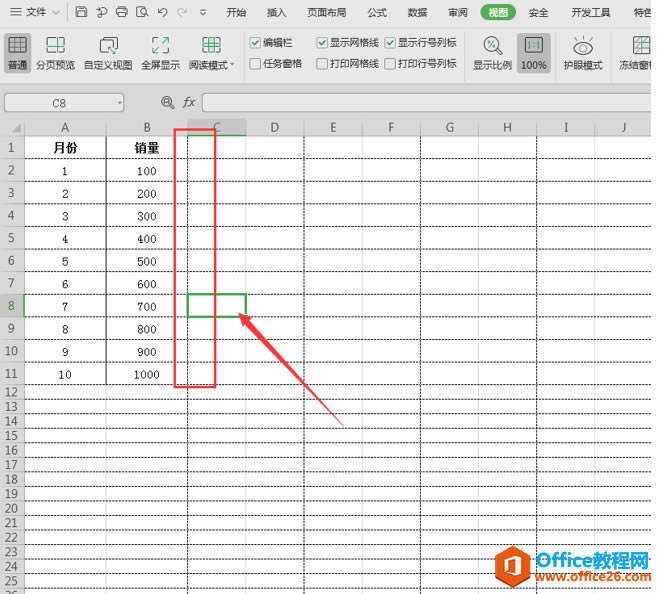
Task: Select row 1 header
Action: [x=11, y=147]
